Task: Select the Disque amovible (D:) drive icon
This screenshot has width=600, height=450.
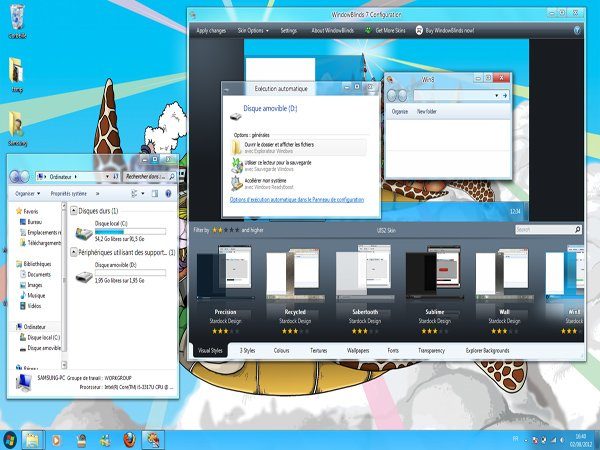Action: pyautogui.click(x=84, y=276)
